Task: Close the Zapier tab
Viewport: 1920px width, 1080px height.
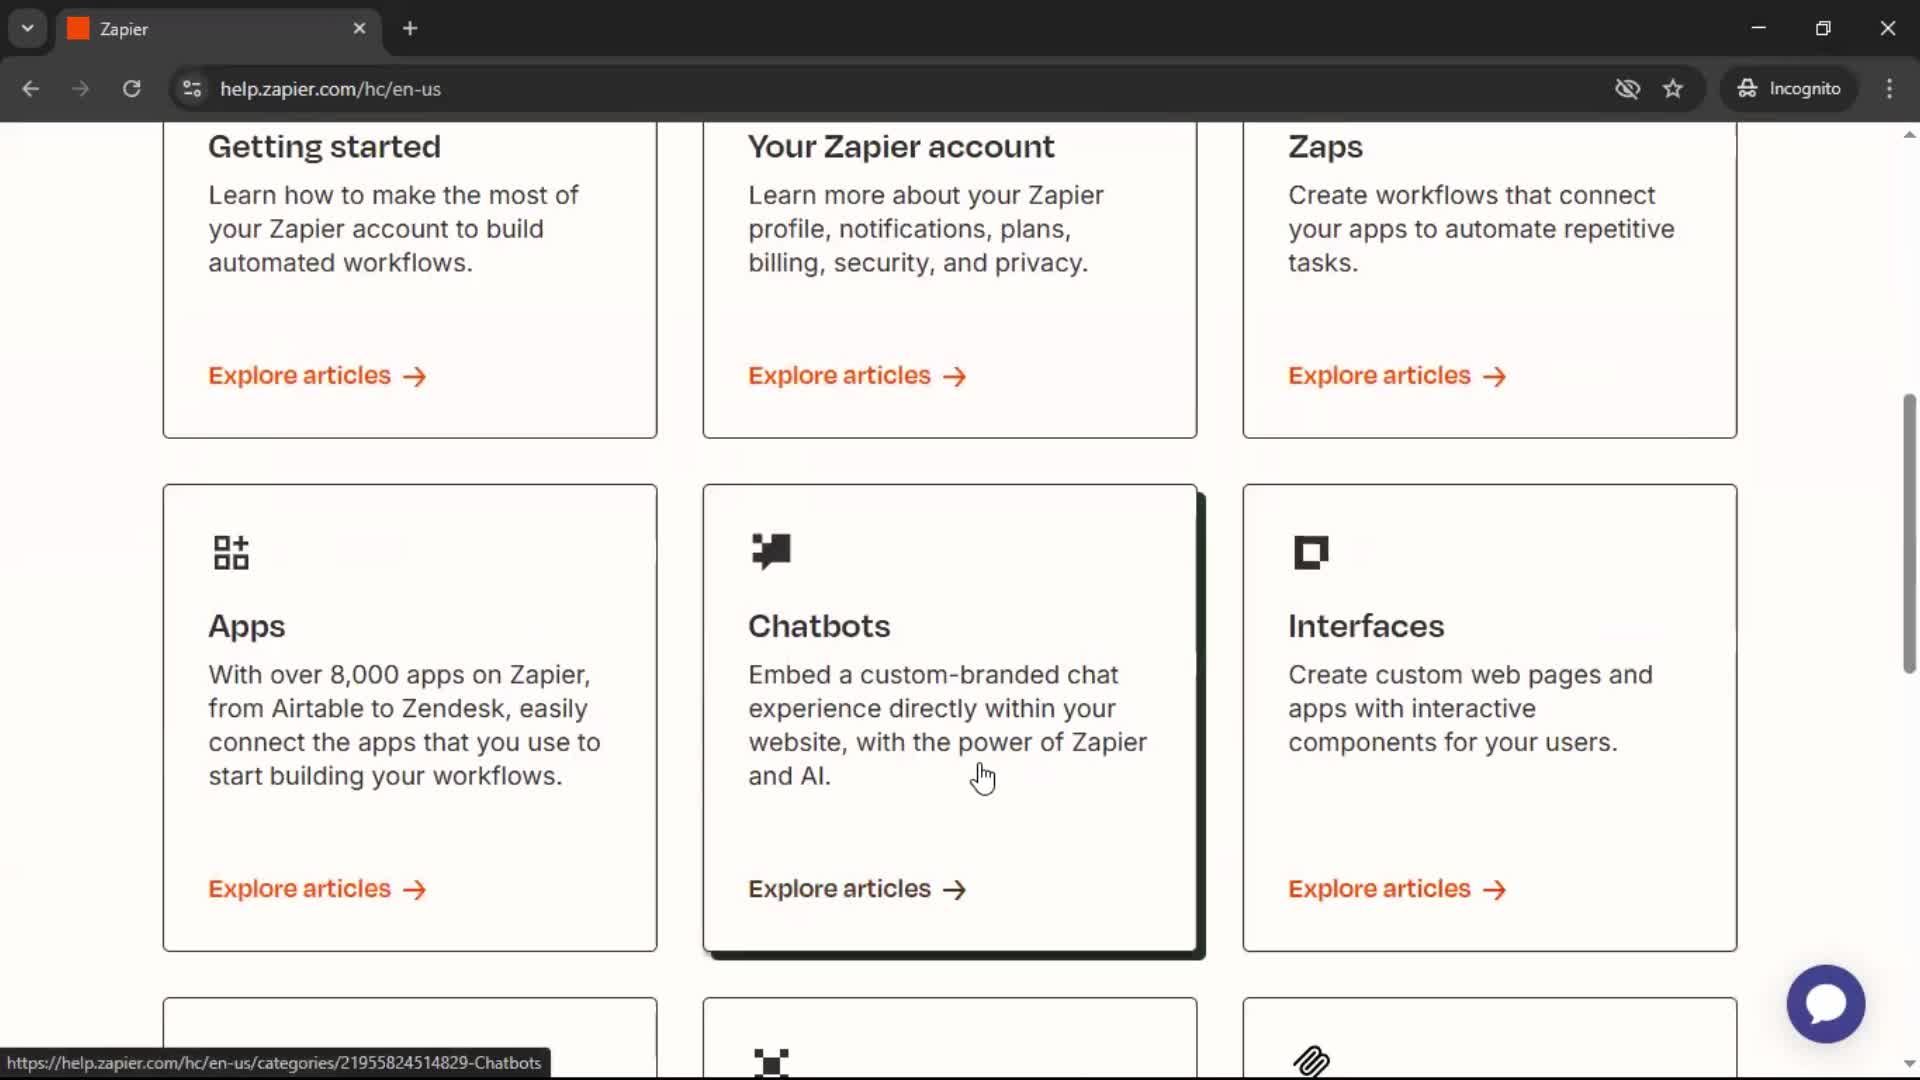Action: (x=360, y=29)
